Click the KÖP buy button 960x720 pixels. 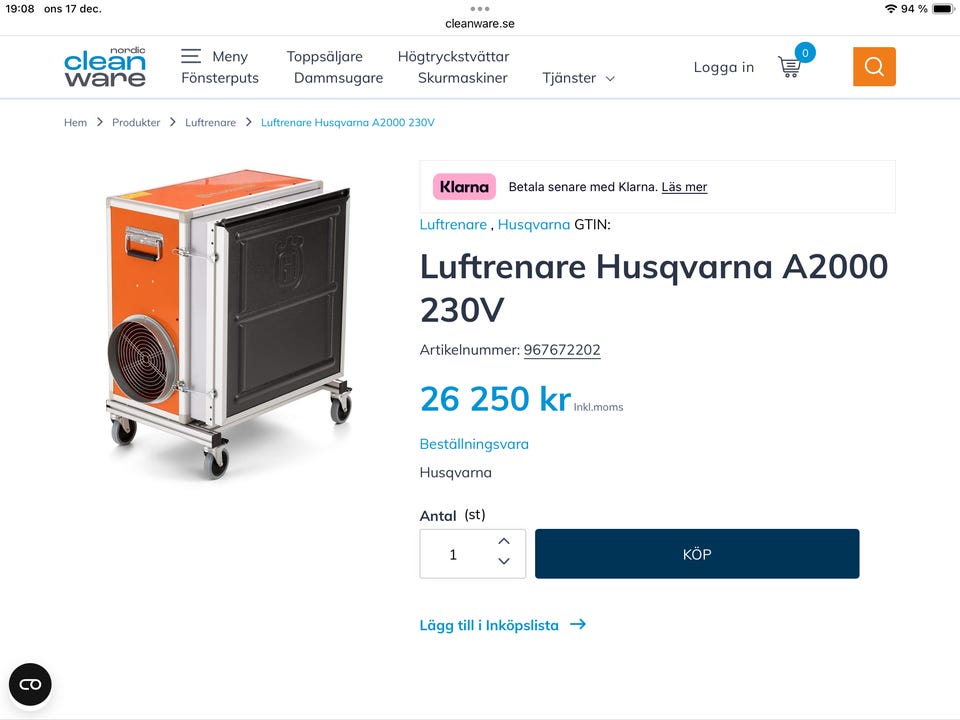pyautogui.click(x=697, y=554)
